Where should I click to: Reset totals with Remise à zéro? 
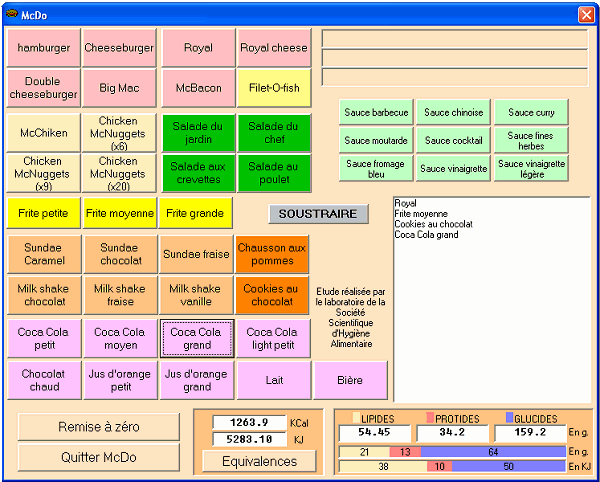pyautogui.click(x=99, y=427)
